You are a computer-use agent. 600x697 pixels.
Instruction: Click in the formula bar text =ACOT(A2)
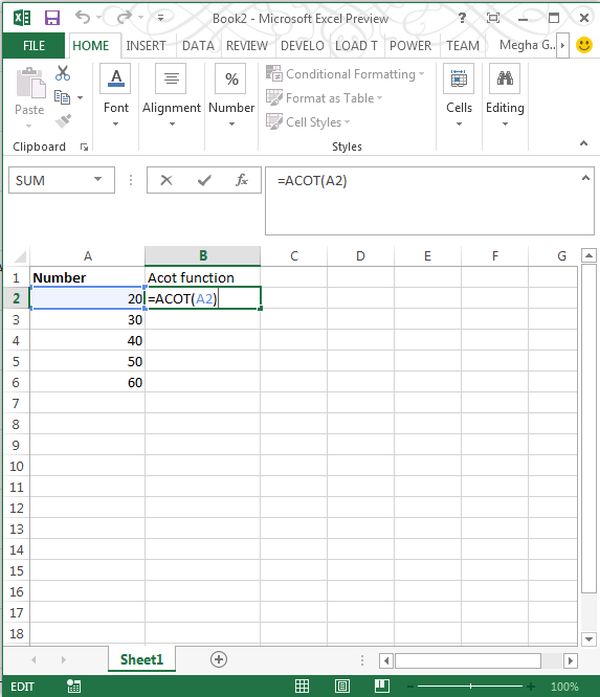(x=312, y=180)
